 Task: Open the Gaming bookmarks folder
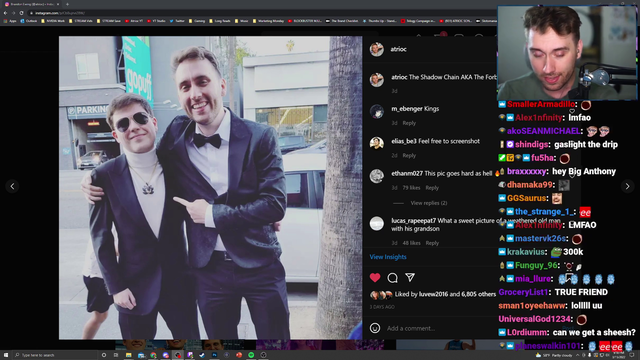click(197, 21)
